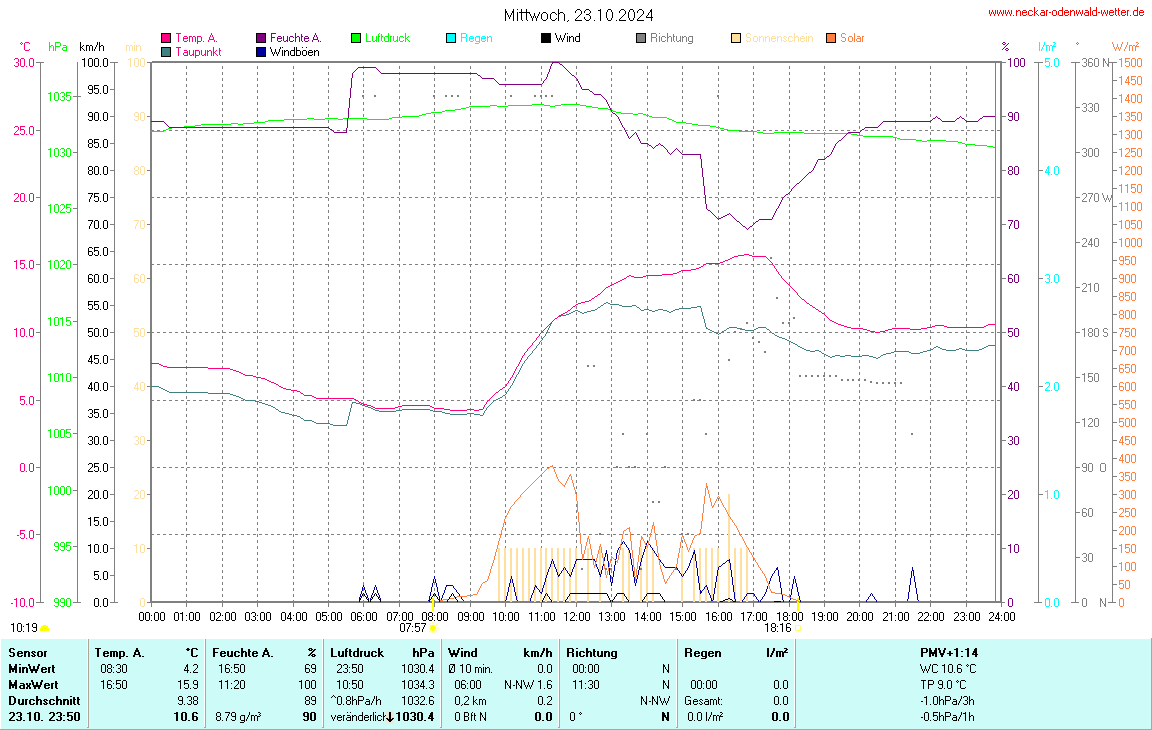This screenshot has height=730, width=1152.
Task: Click the sun icon beside 10:19
Action: coord(45,628)
